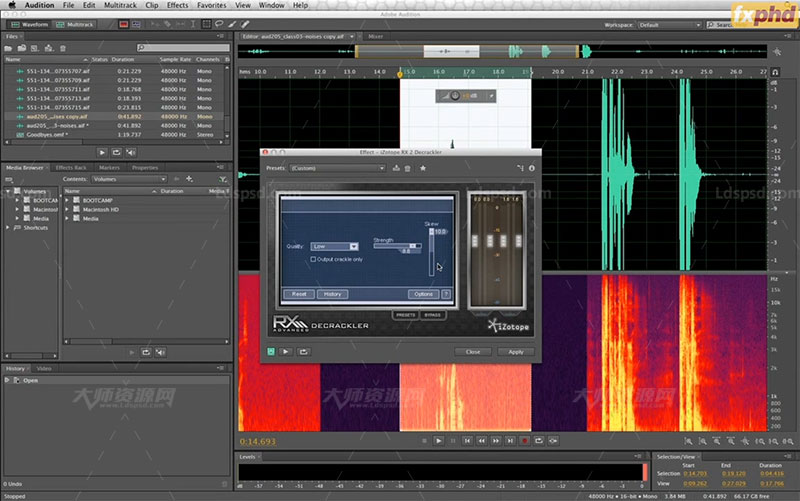Collapse Volumes tree node
This screenshot has height=501, width=800.
click(x=8, y=191)
